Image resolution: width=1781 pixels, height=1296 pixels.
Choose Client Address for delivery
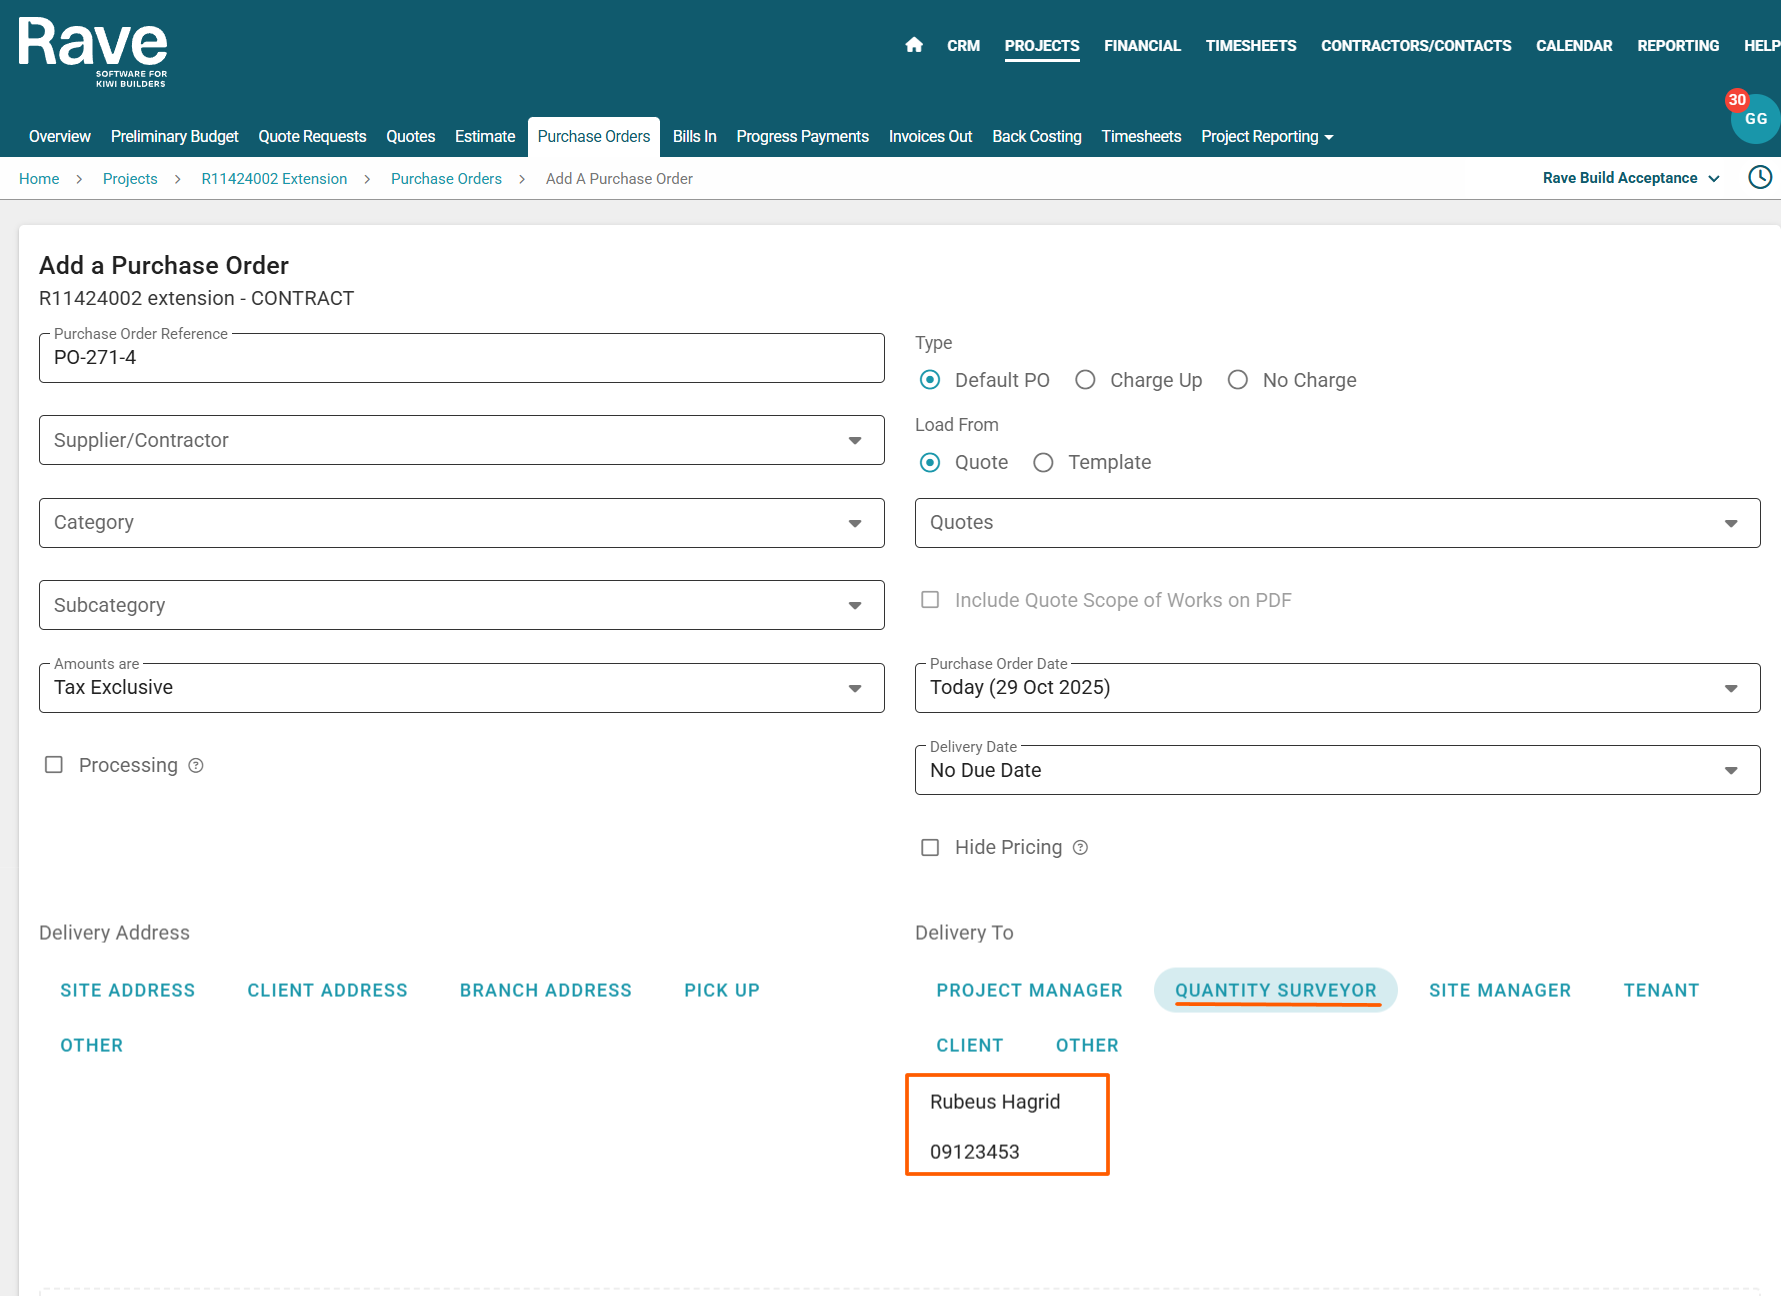[x=328, y=990]
